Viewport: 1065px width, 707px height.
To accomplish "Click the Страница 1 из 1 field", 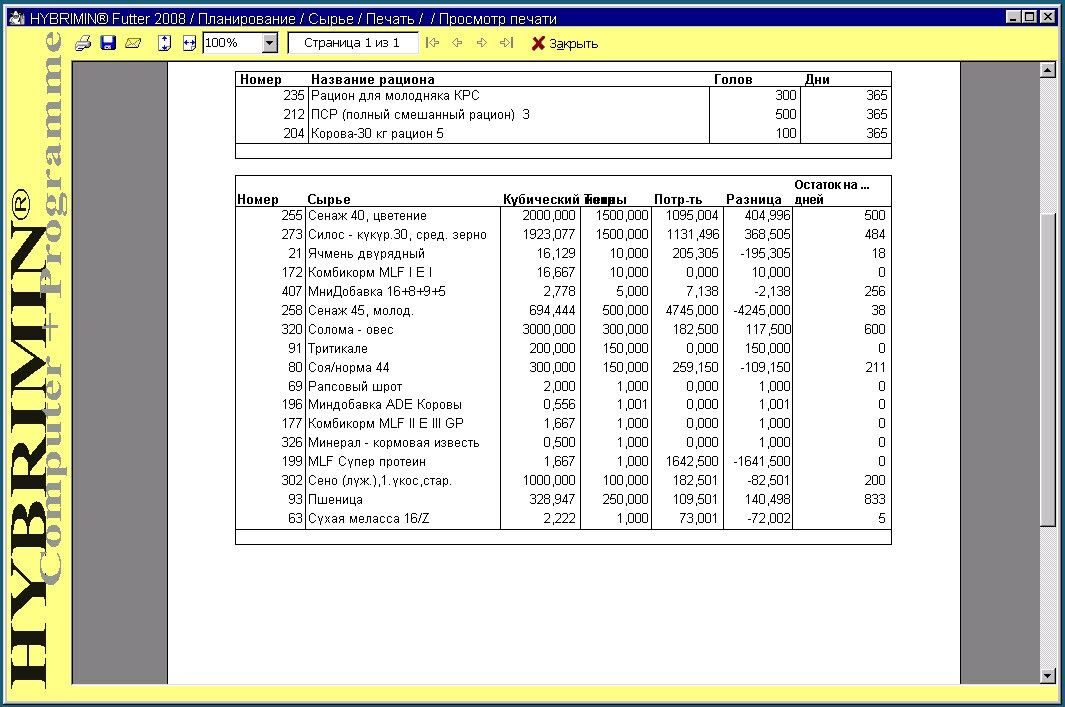I will click(x=351, y=43).
